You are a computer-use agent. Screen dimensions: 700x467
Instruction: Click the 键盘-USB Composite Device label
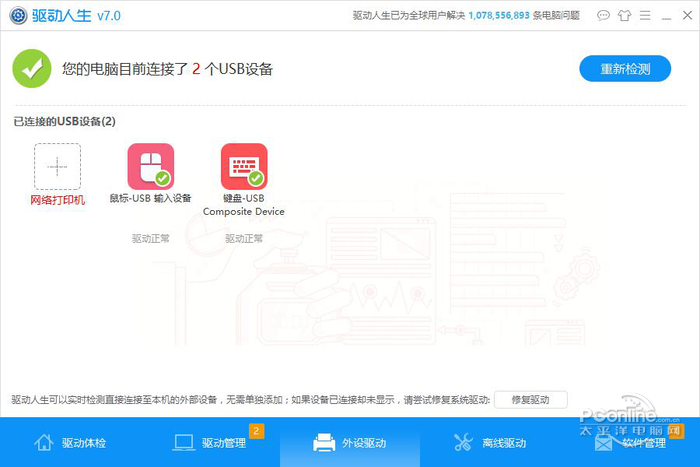click(244, 205)
